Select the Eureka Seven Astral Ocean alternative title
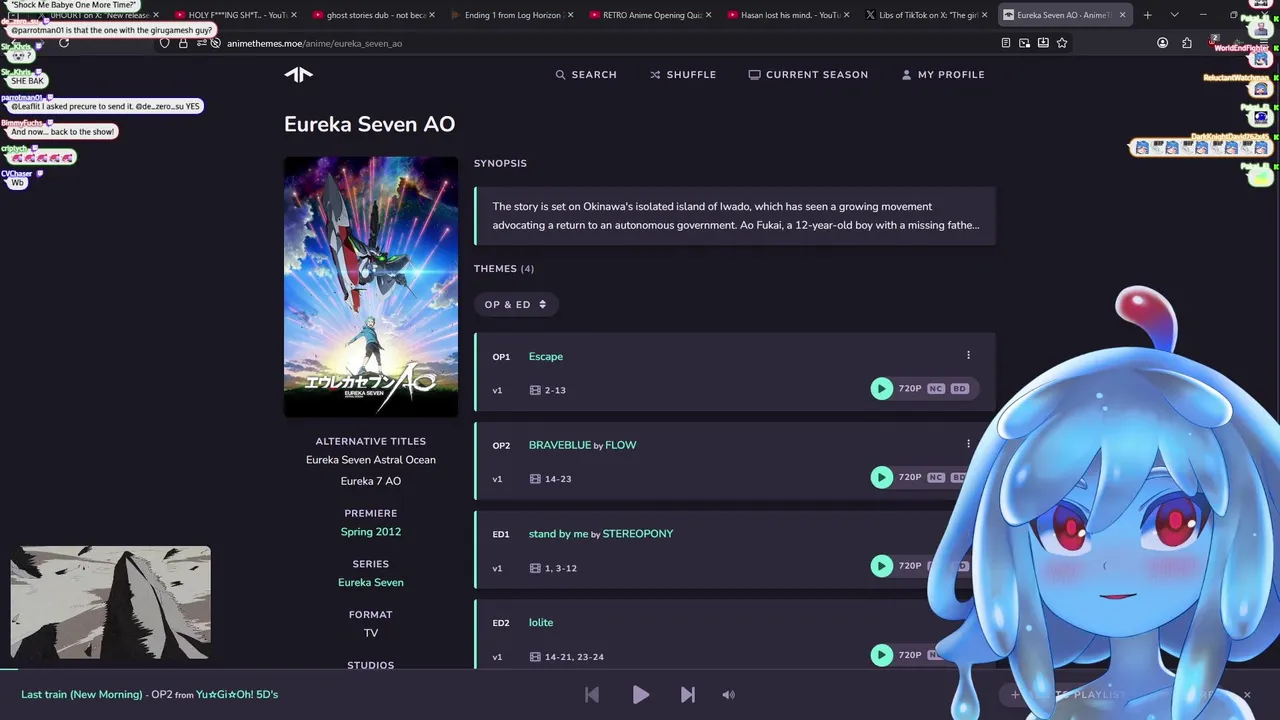1280x720 pixels. click(370, 460)
